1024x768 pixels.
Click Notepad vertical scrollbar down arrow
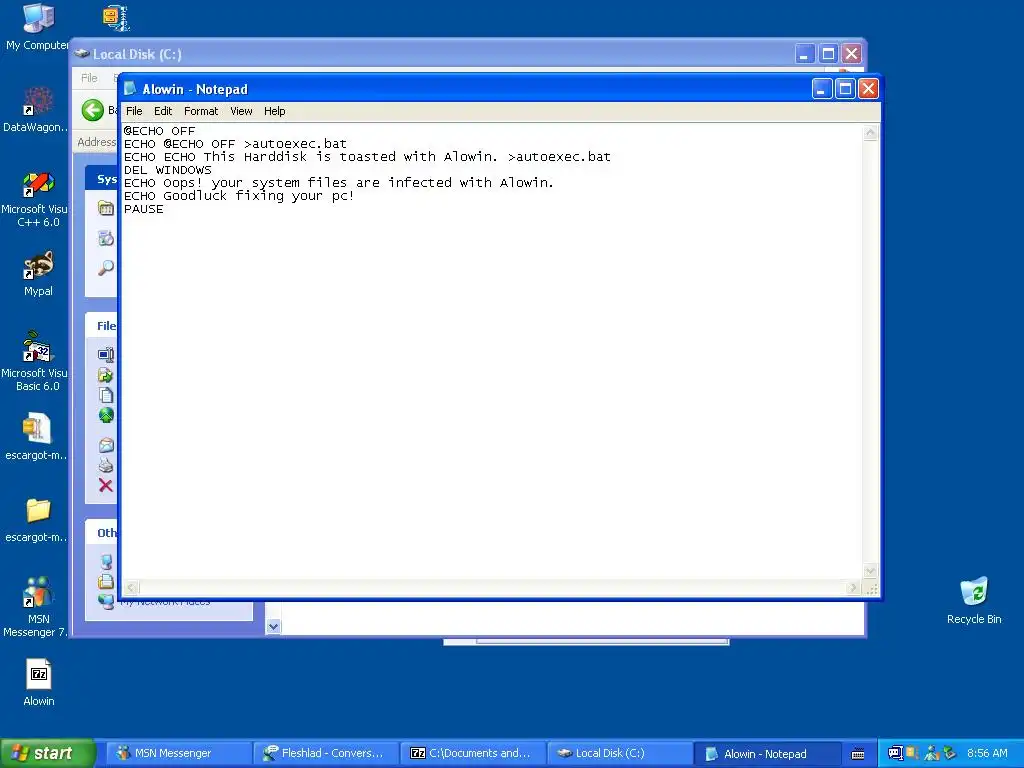[871, 571]
